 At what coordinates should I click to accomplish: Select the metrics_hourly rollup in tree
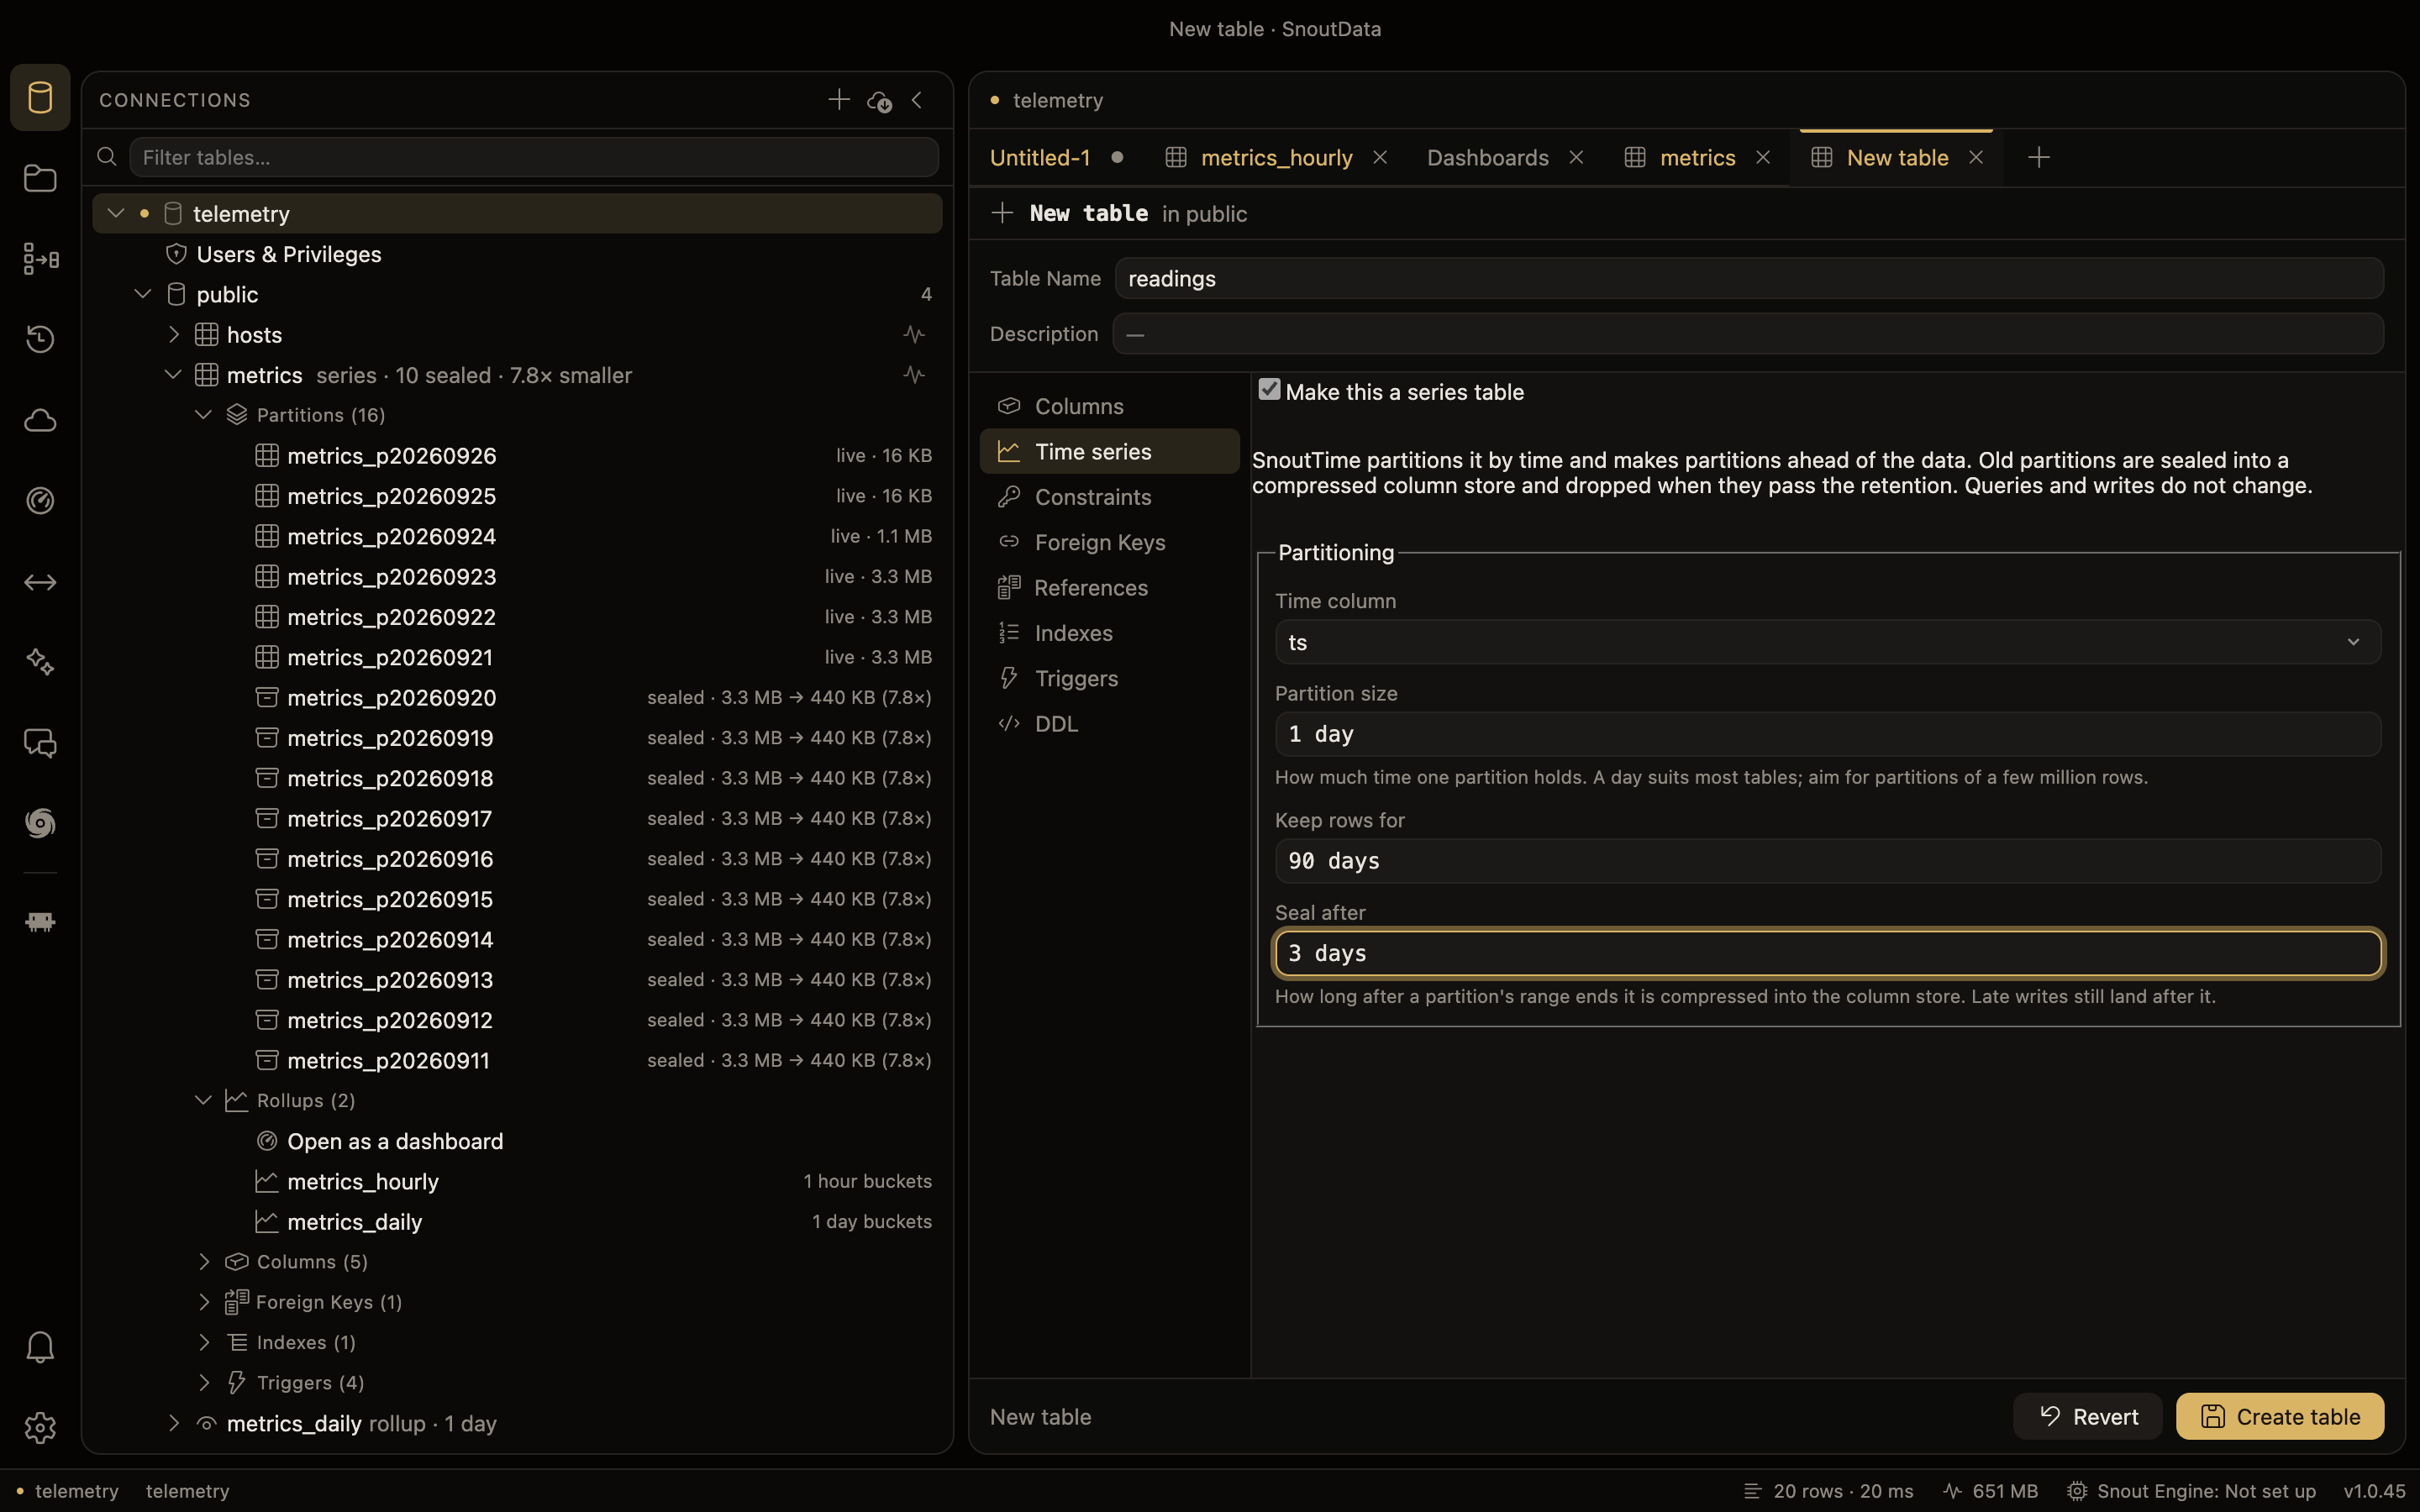click(x=517, y=1181)
